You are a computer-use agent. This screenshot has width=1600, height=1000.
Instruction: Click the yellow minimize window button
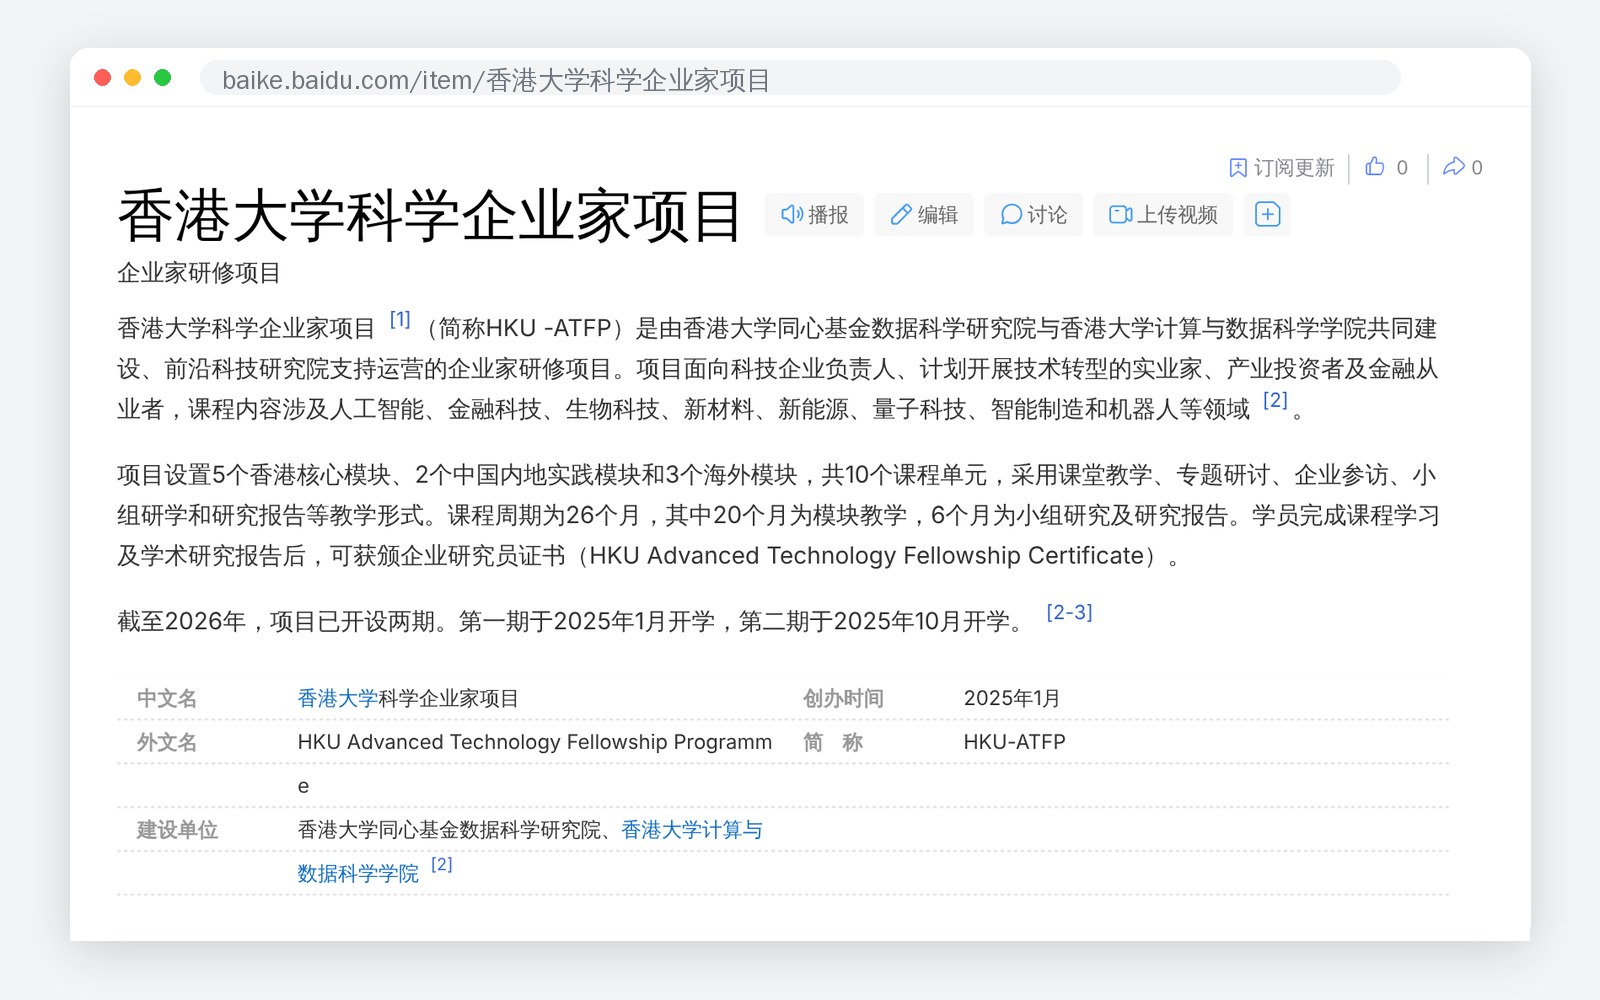point(132,78)
